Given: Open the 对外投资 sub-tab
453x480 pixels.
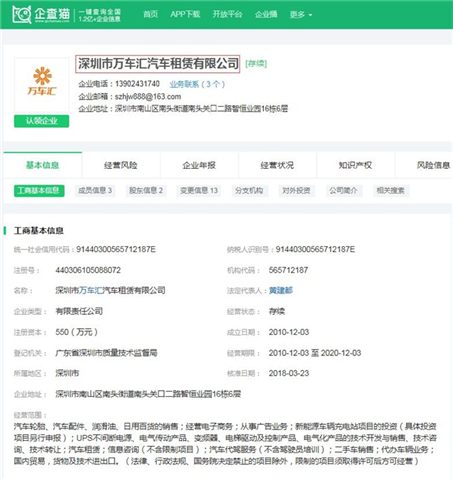Looking at the screenshot, I should click(296, 191).
